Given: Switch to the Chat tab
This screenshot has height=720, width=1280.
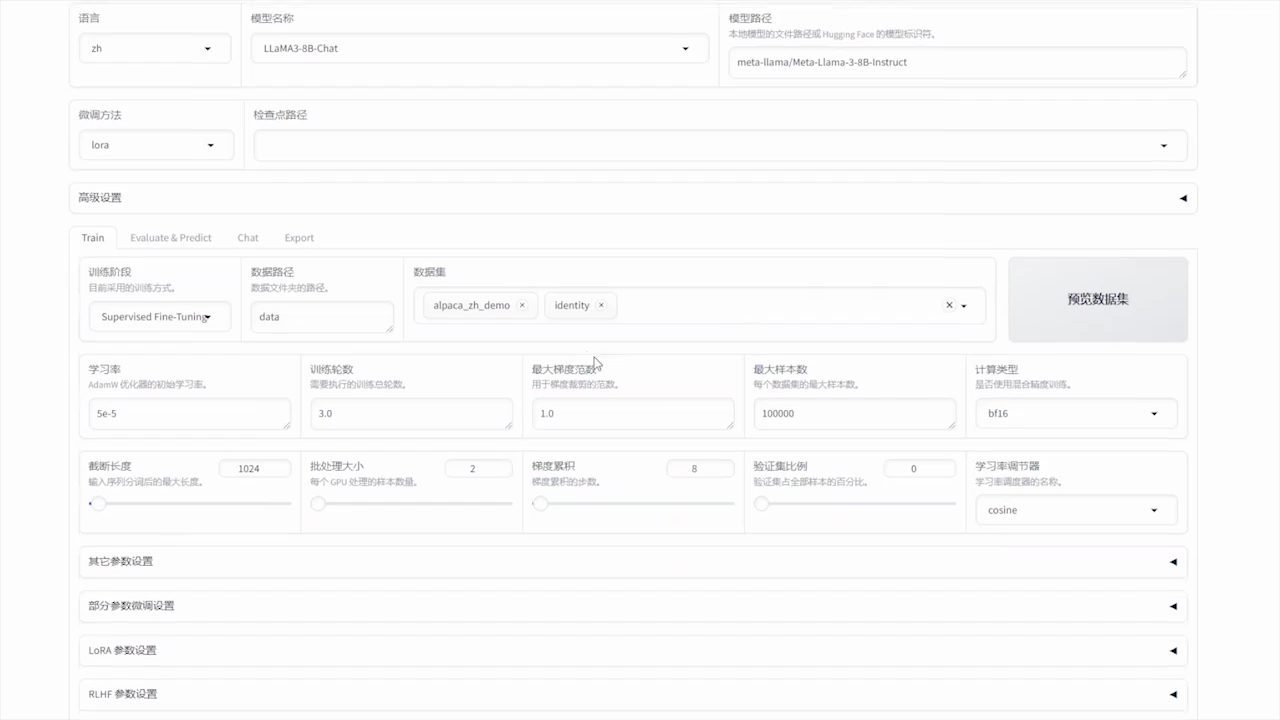Looking at the screenshot, I should (248, 238).
